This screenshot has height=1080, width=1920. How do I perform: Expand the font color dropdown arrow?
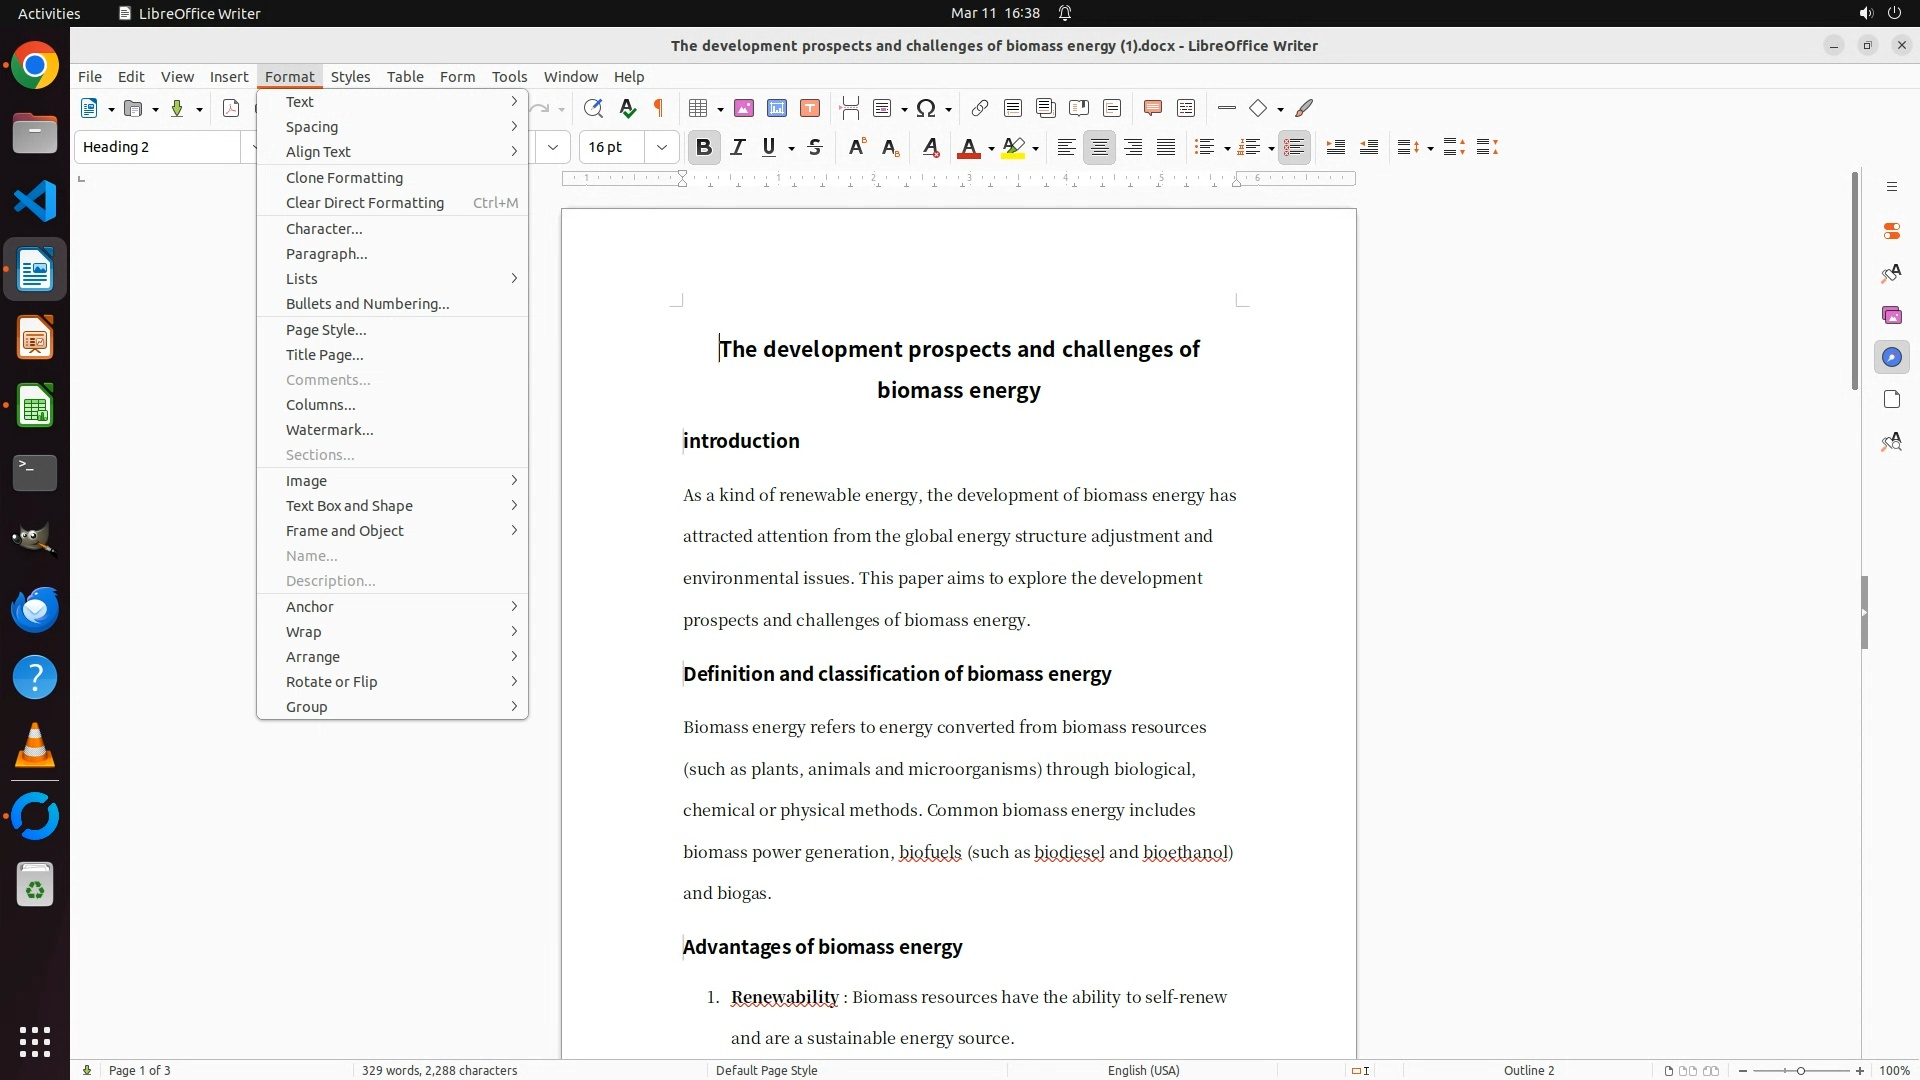point(991,149)
